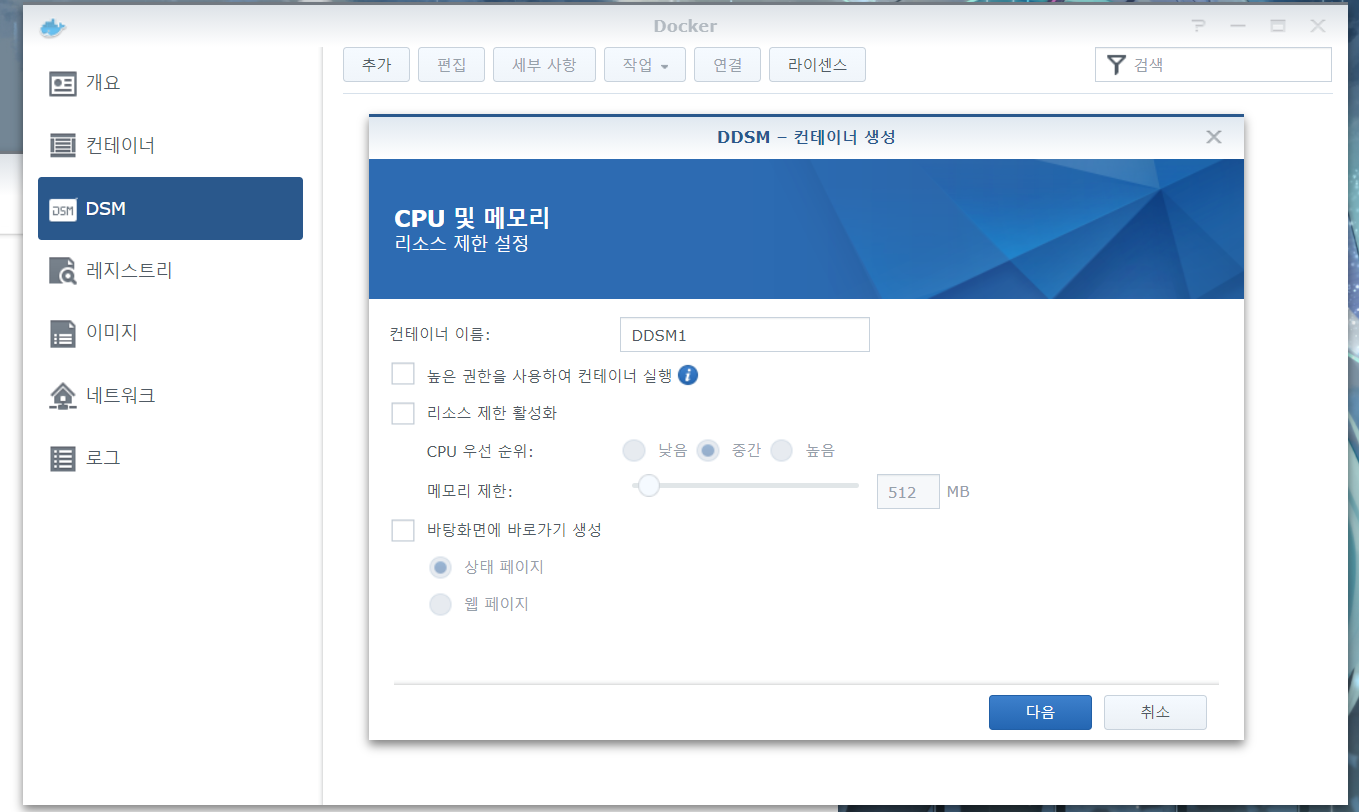1359x812 pixels.
Task: Open the 네트워크 network section
Action: [170, 396]
